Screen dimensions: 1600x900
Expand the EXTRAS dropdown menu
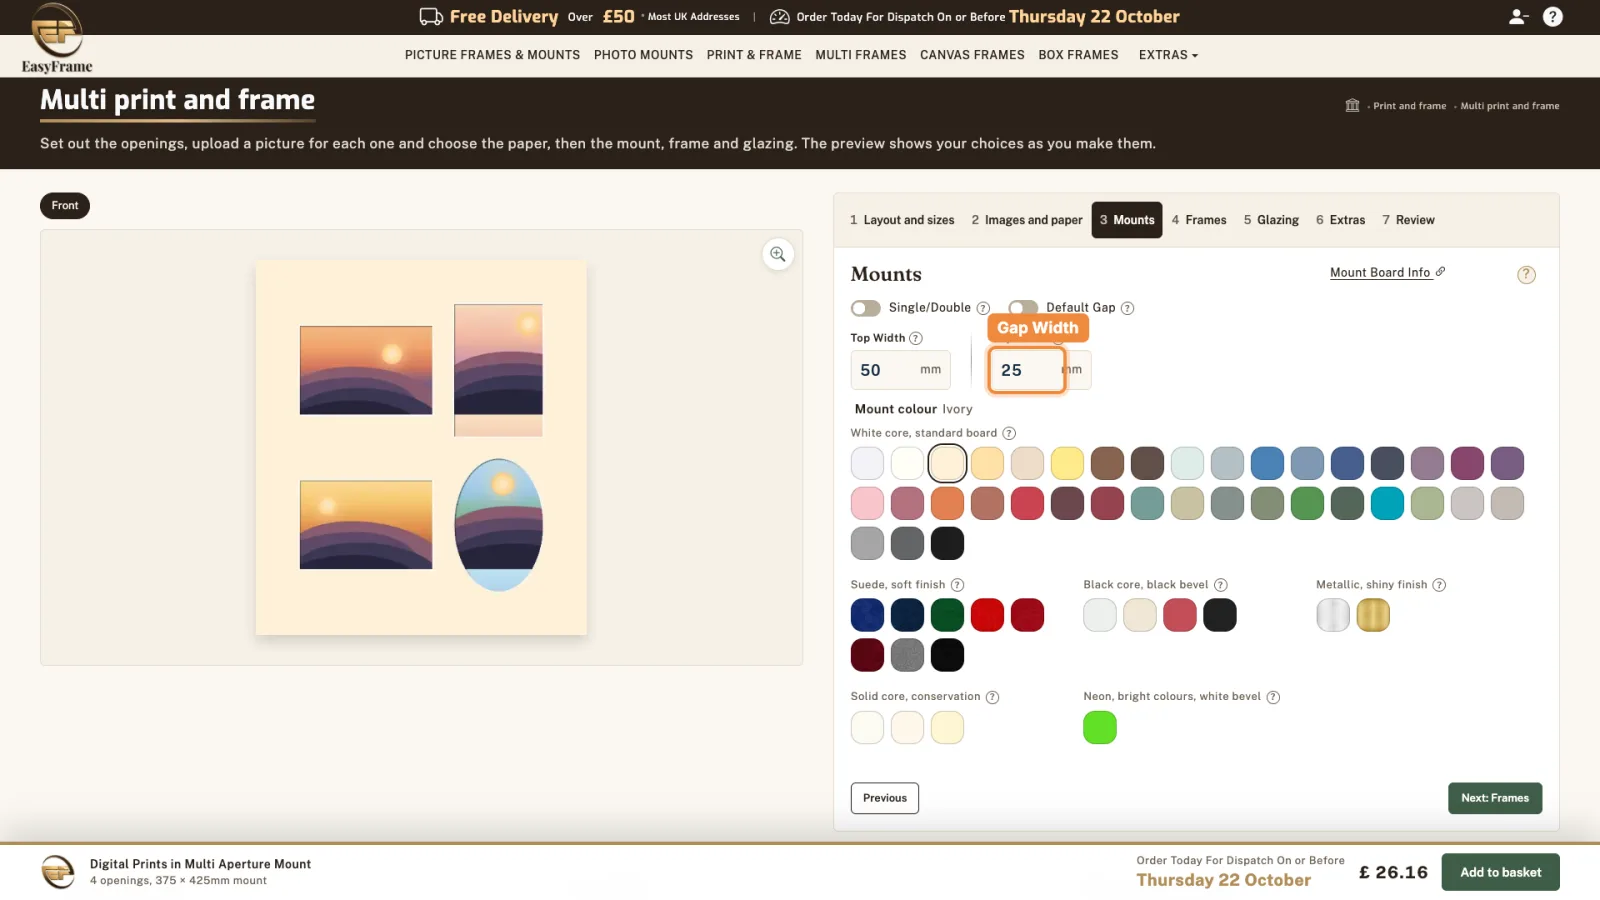1168,55
